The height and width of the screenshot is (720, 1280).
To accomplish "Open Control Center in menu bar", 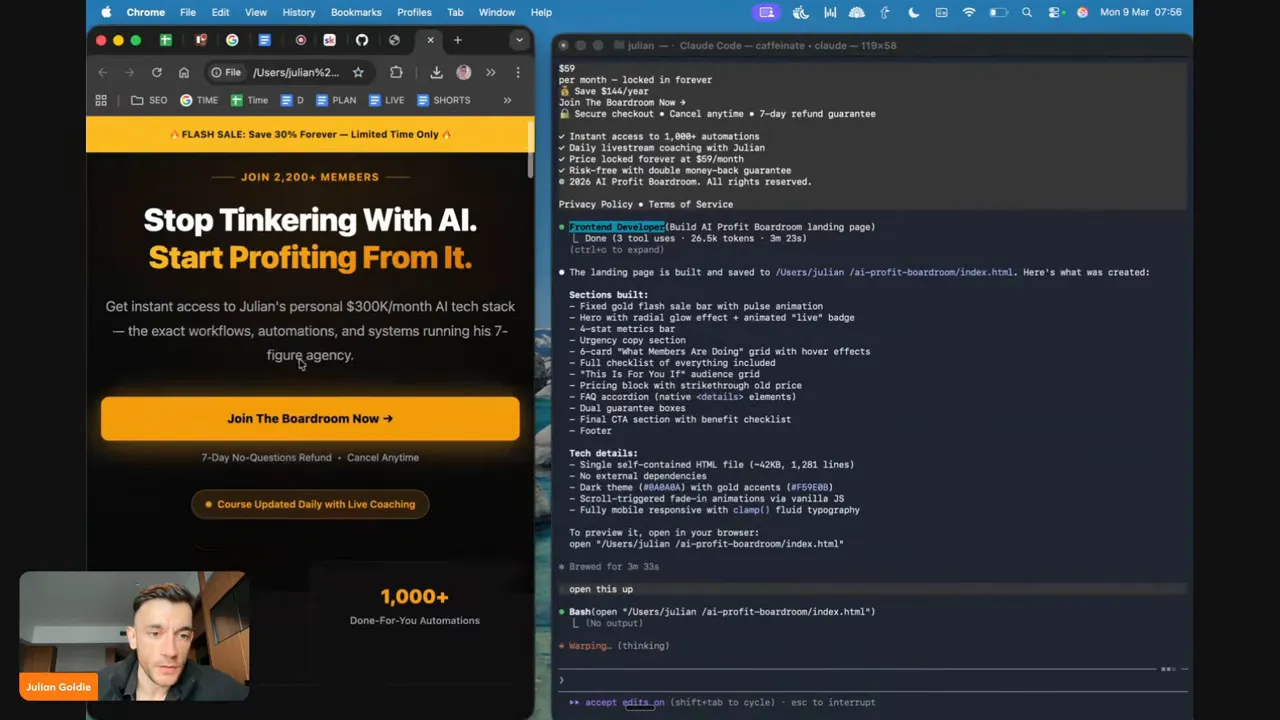I will point(1055,12).
